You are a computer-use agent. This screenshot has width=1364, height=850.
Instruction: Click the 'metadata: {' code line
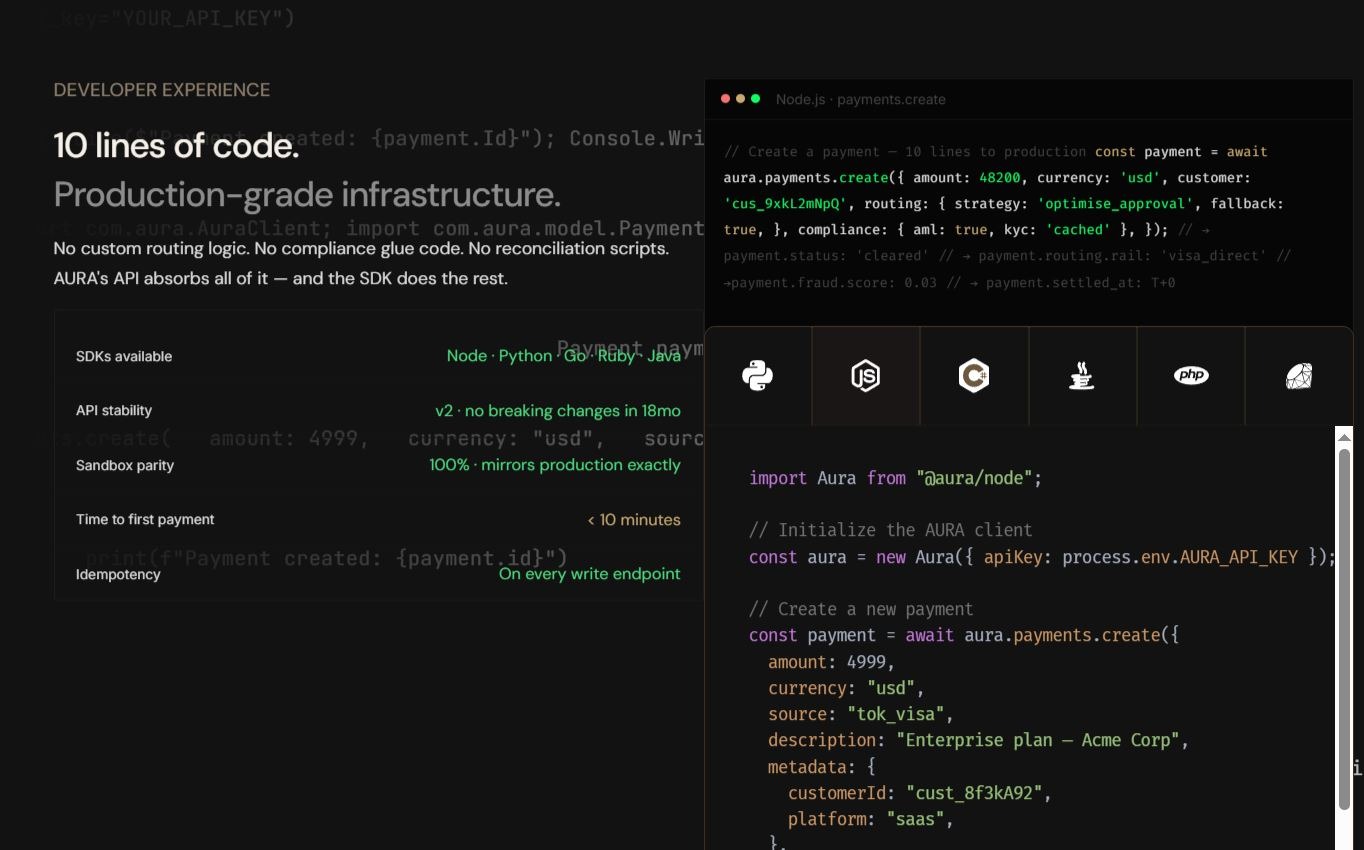pyautogui.click(x=822, y=767)
